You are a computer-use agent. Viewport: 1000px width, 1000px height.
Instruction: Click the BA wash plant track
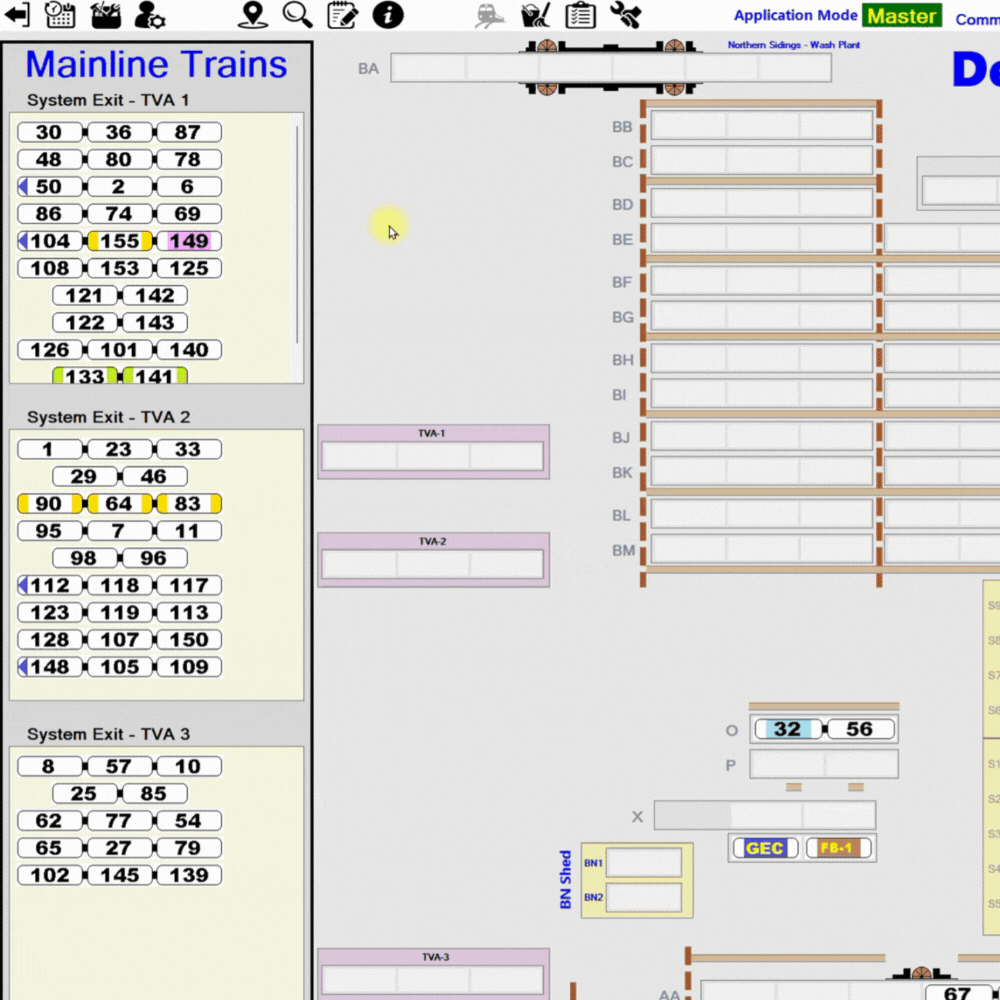click(x=611, y=68)
